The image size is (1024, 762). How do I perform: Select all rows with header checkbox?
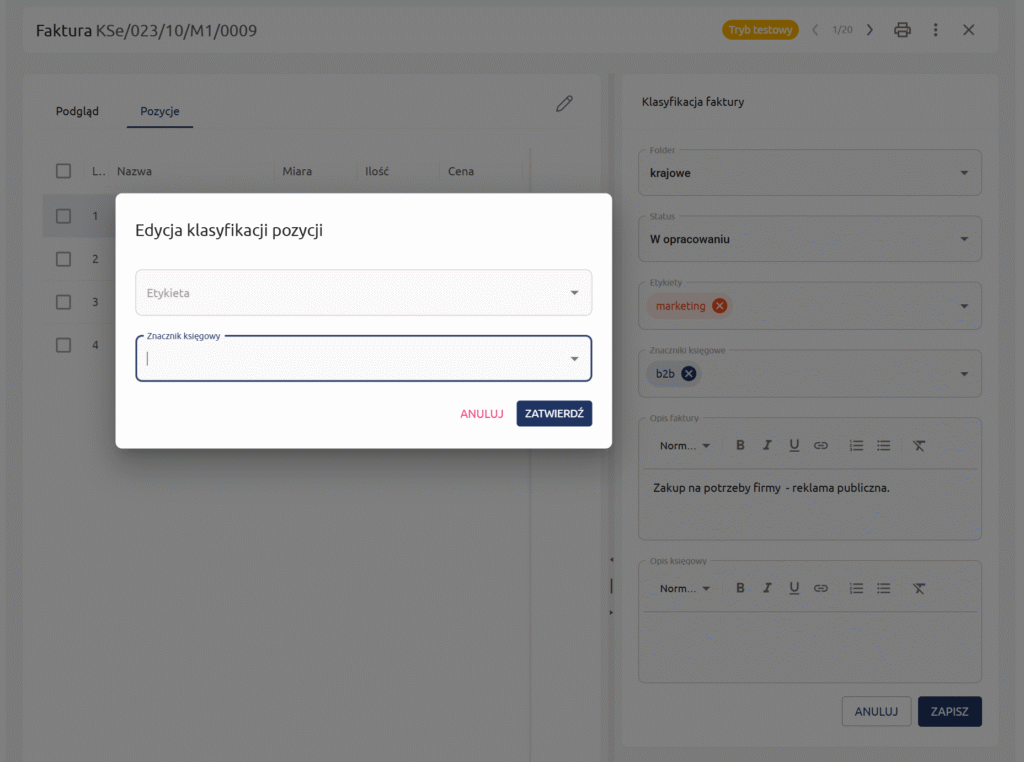pos(63,171)
